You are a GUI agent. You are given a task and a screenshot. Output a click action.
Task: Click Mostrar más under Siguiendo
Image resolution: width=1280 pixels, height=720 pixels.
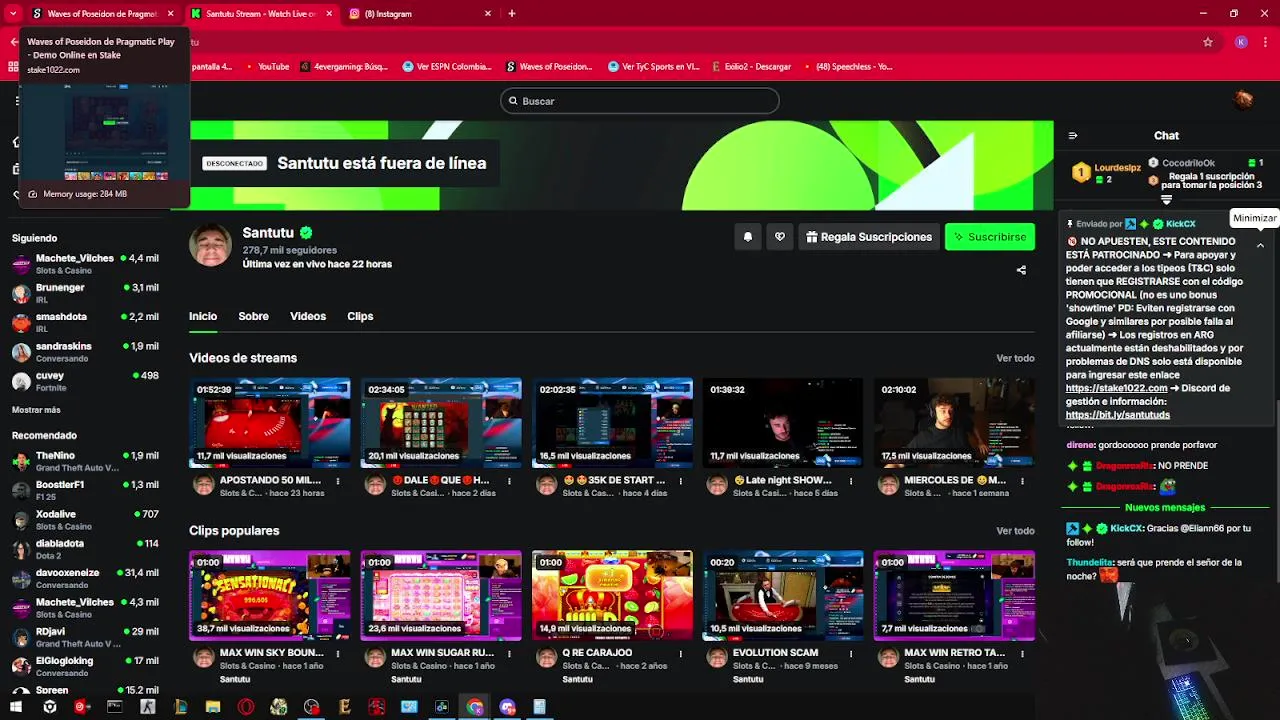click(x=36, y=410)
